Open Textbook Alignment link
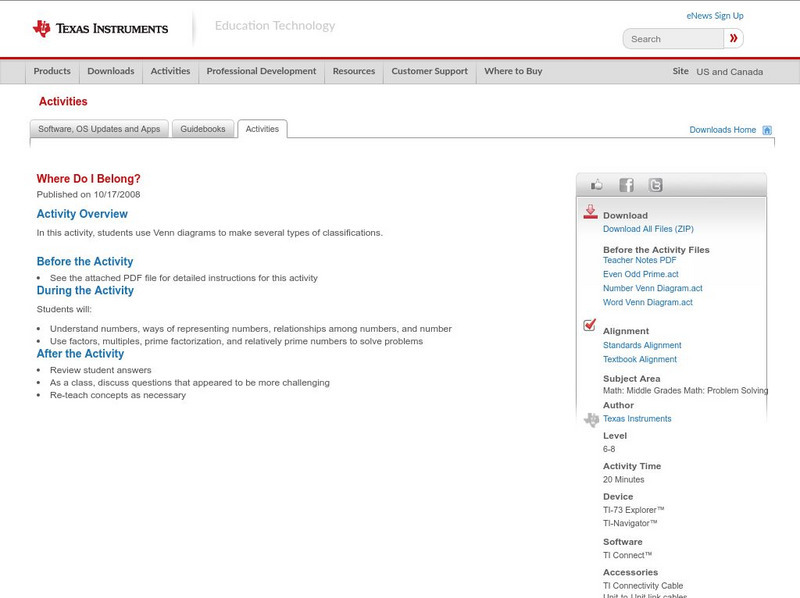 (x=640, y=359)
